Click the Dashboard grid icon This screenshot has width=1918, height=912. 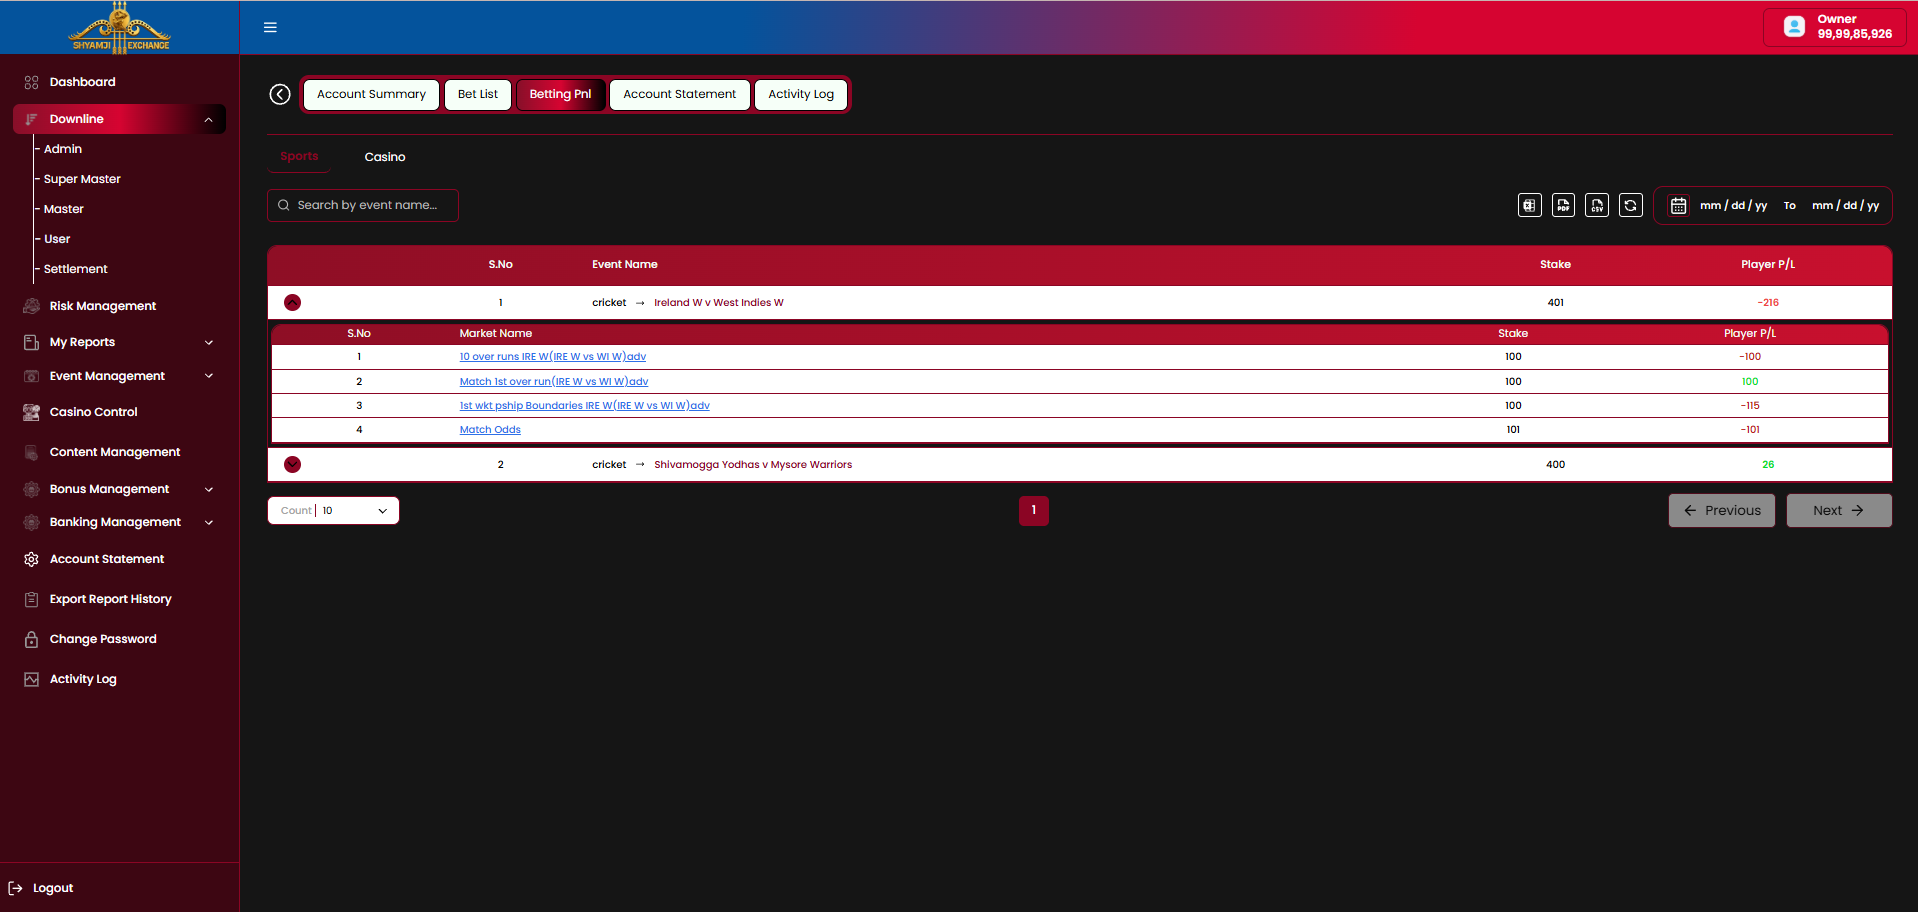click(31, 82)
